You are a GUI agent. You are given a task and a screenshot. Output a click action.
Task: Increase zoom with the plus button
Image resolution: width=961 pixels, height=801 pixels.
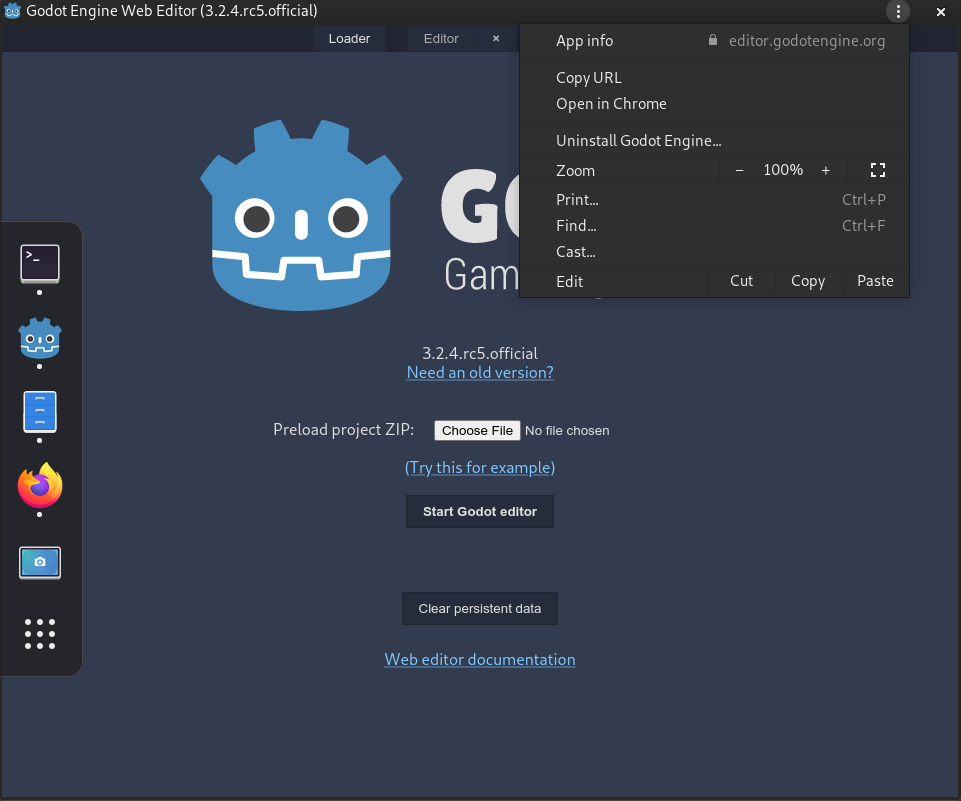826,170
